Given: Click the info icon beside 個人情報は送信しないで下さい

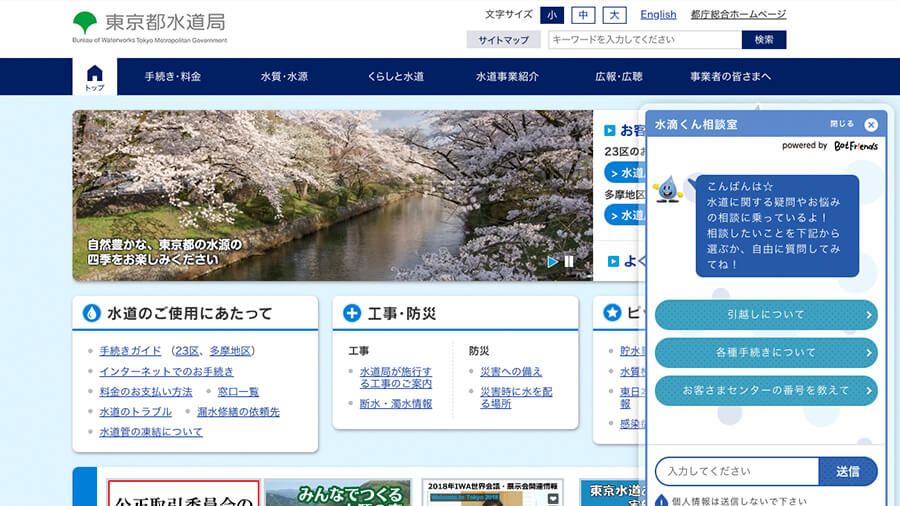Looking at the screenshot, I should coord(661,501).
